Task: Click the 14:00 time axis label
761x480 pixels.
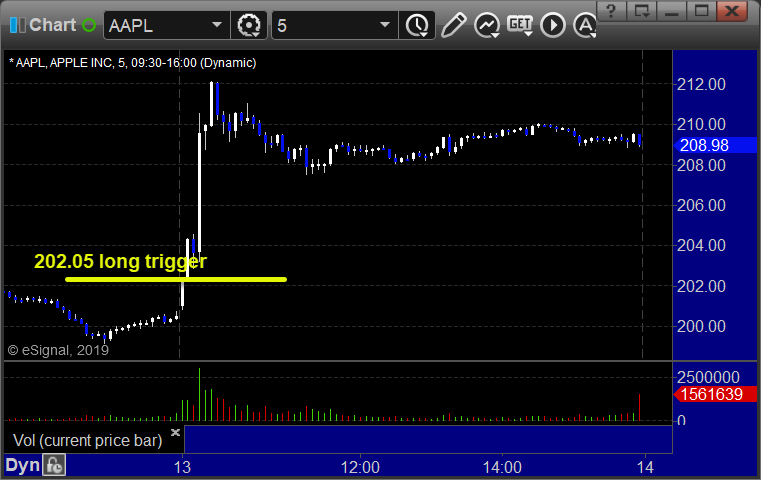Action: (x=502, y=467)
